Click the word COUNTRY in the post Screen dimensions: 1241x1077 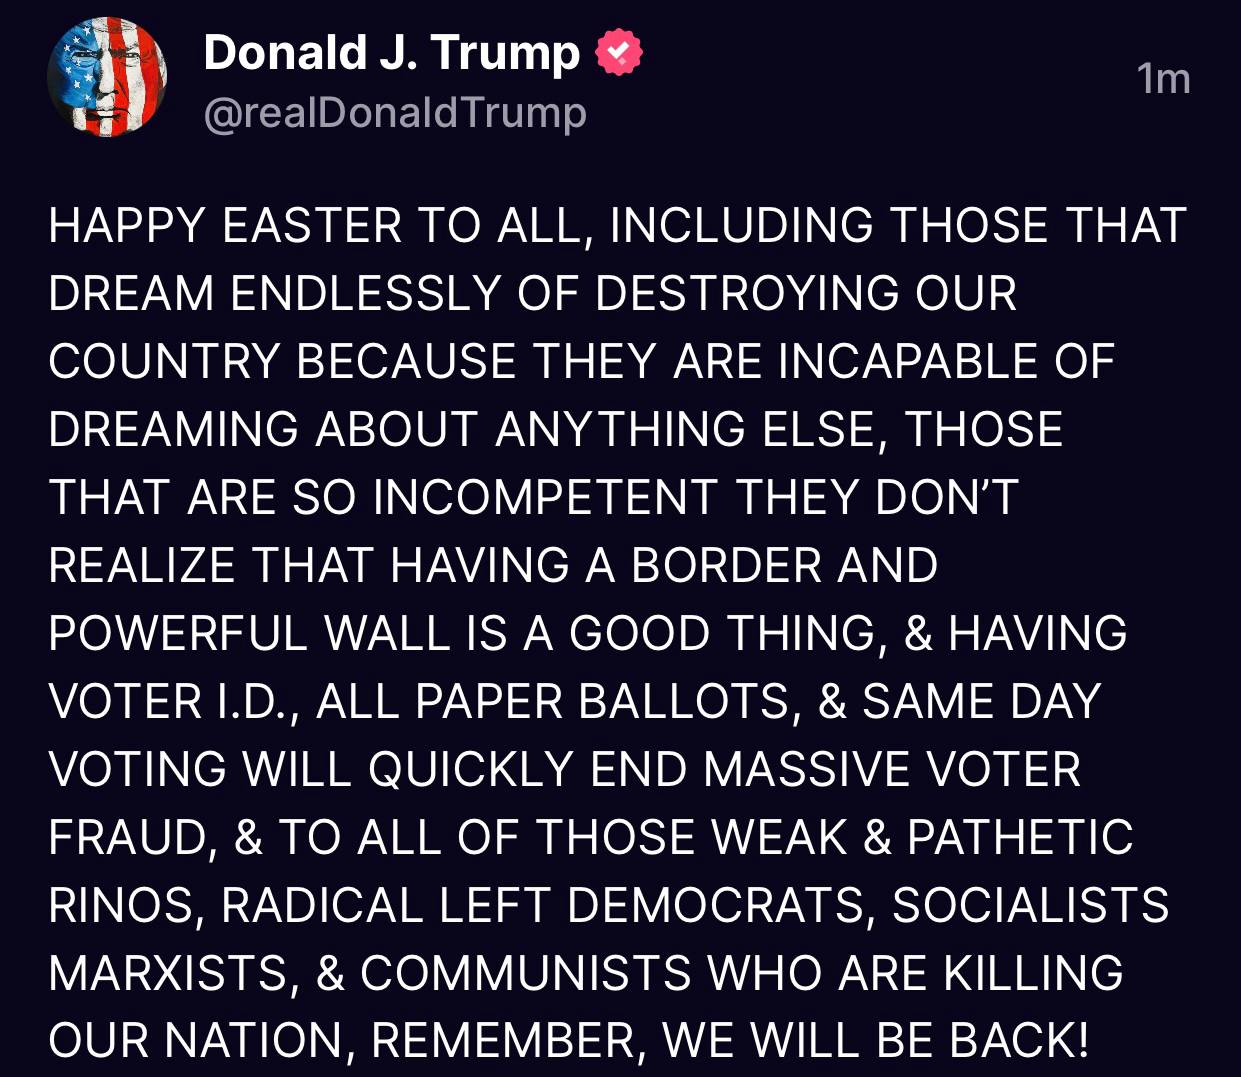(164, 362)
